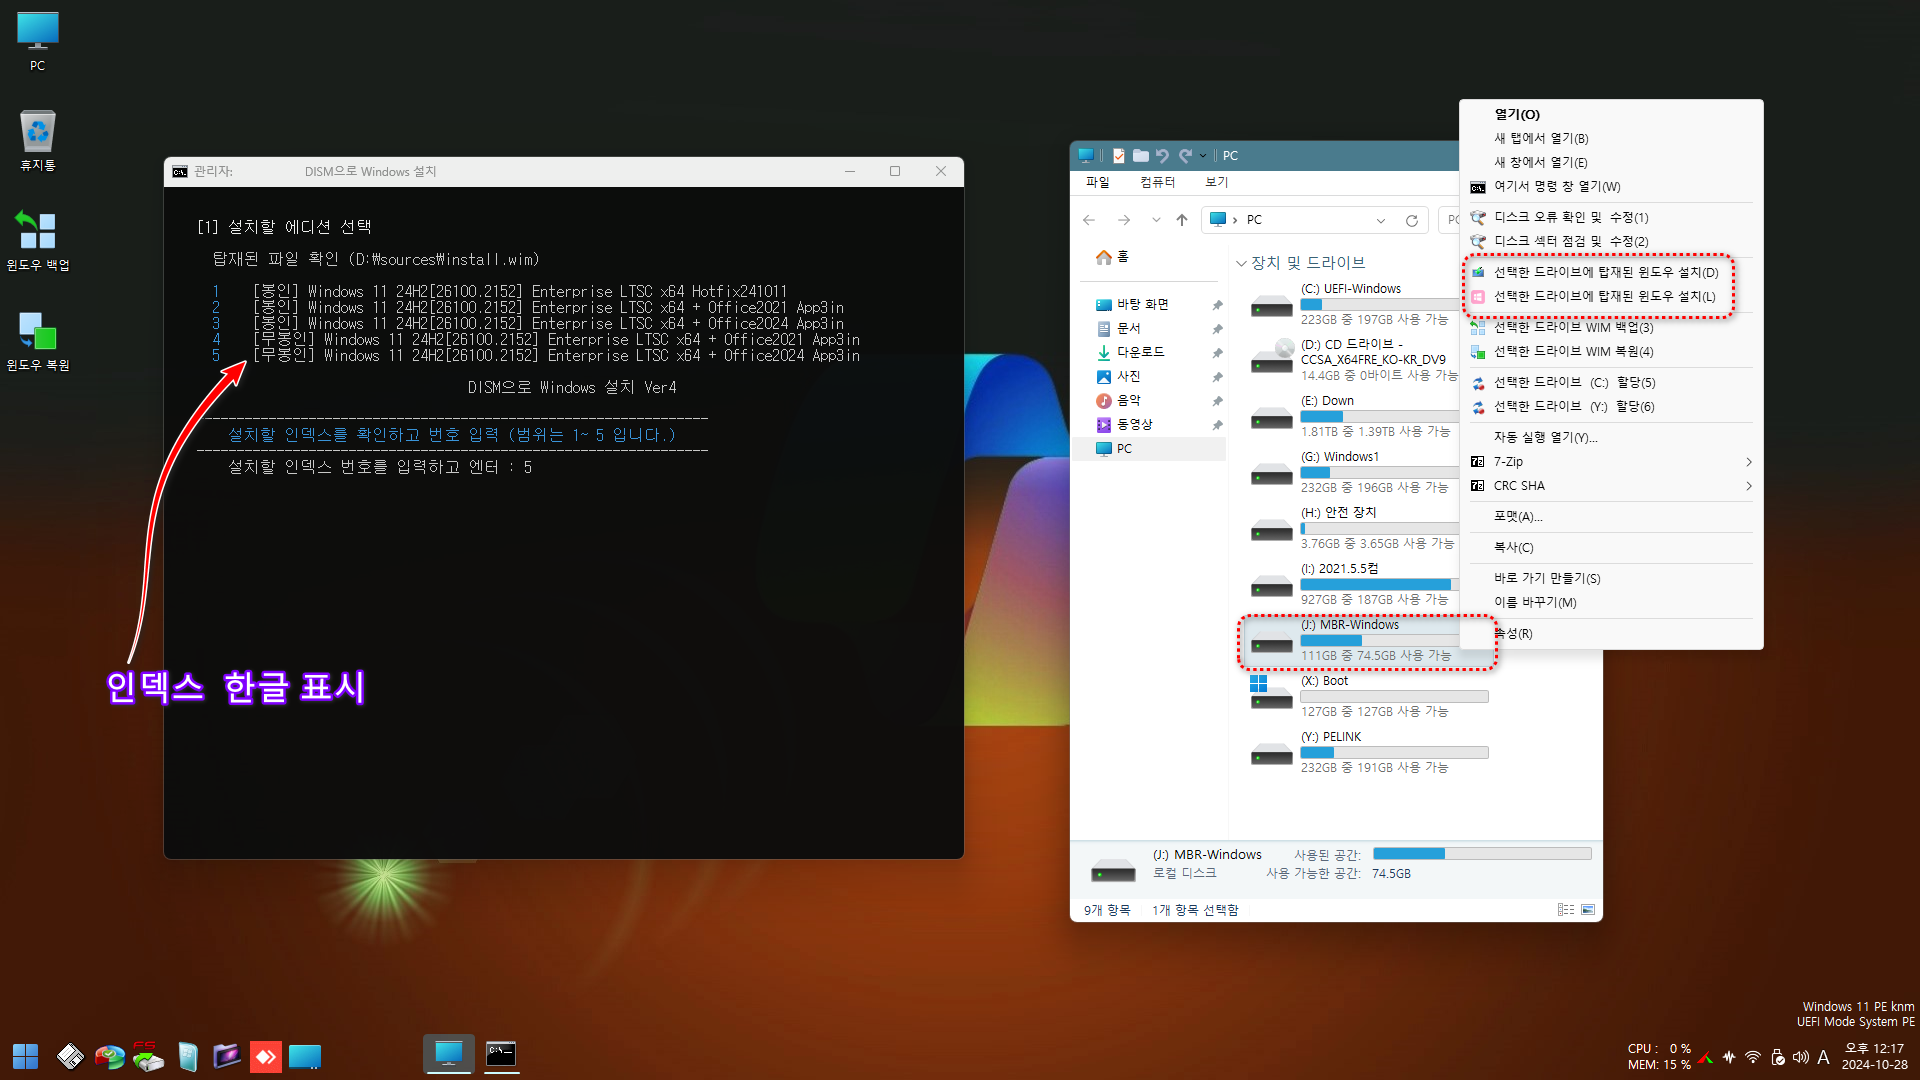Choose 새 탭에서 열기(B)
Image resolution: width=1920 pixels, height=1080 pixels.
point(1610,139)
